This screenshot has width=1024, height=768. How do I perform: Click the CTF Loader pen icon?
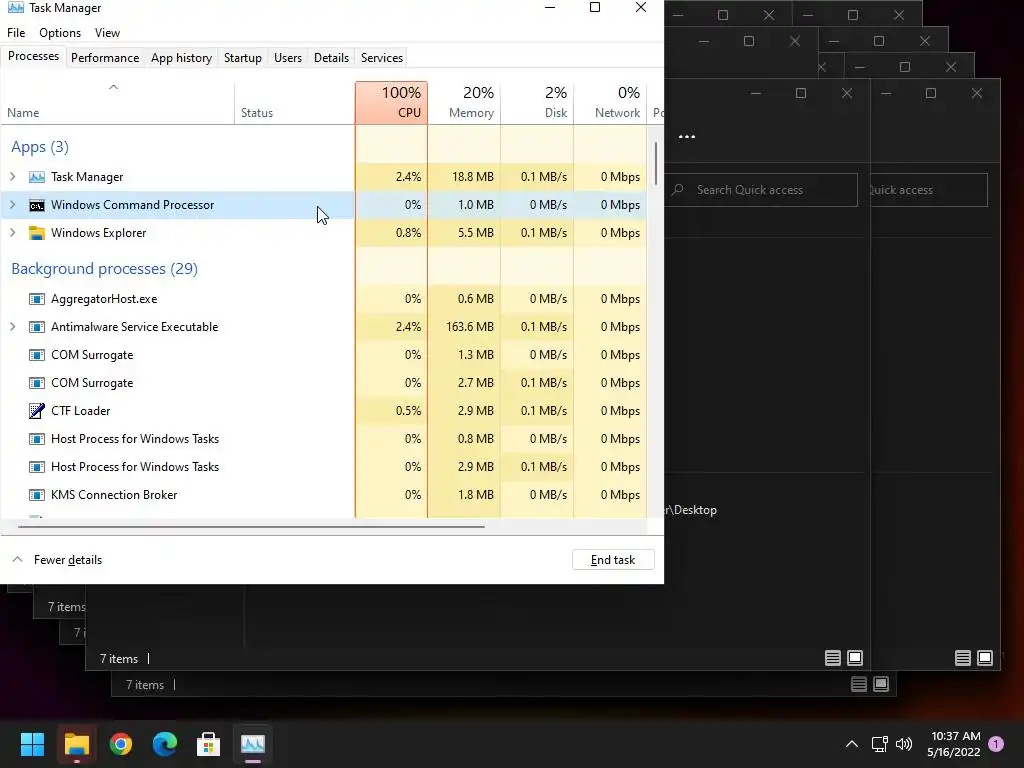[37, 411]
